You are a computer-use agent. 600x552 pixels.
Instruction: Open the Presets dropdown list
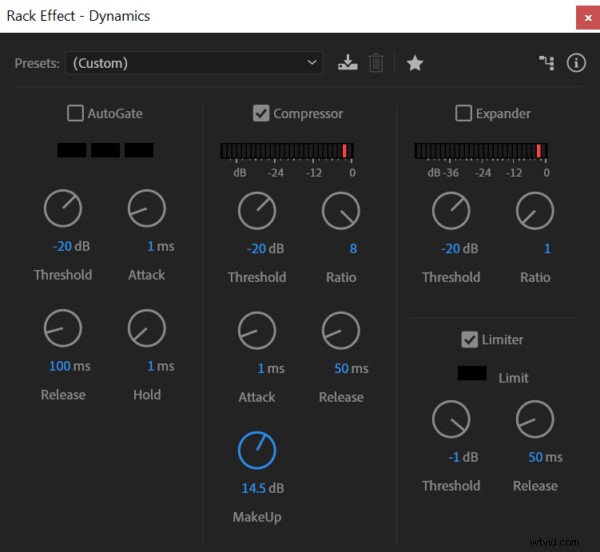click(194, 63)
